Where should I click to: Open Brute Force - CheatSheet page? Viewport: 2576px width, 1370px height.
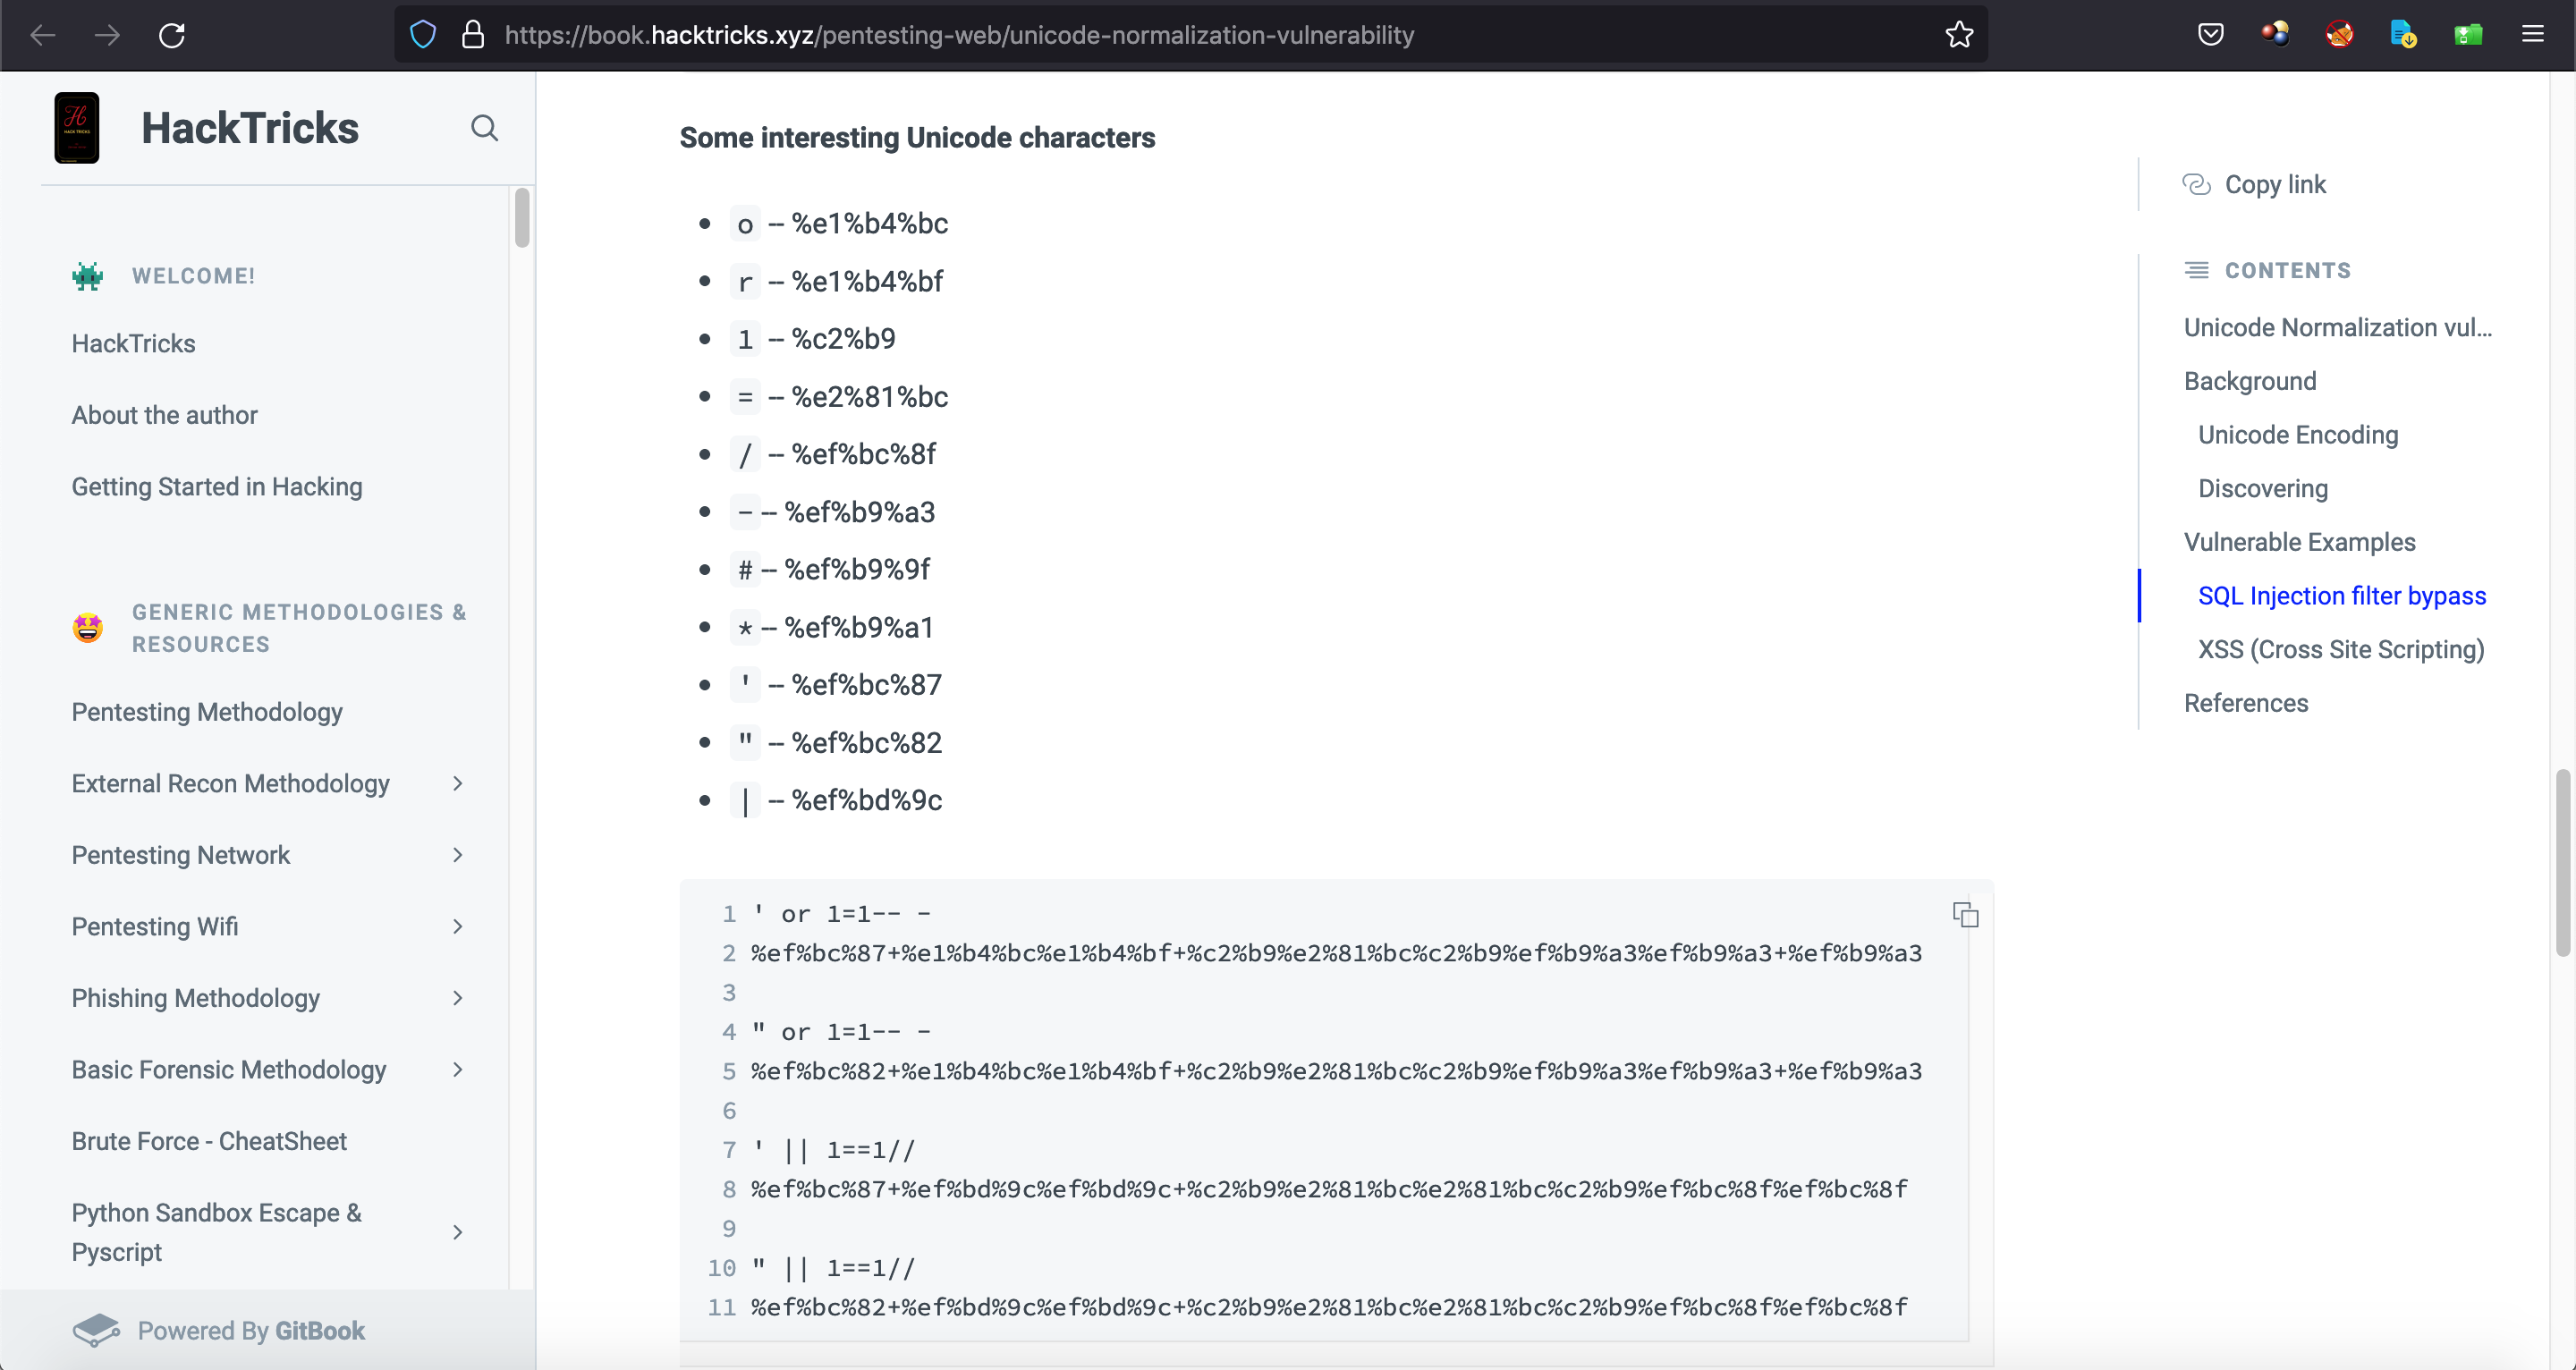click(209, 1141)
